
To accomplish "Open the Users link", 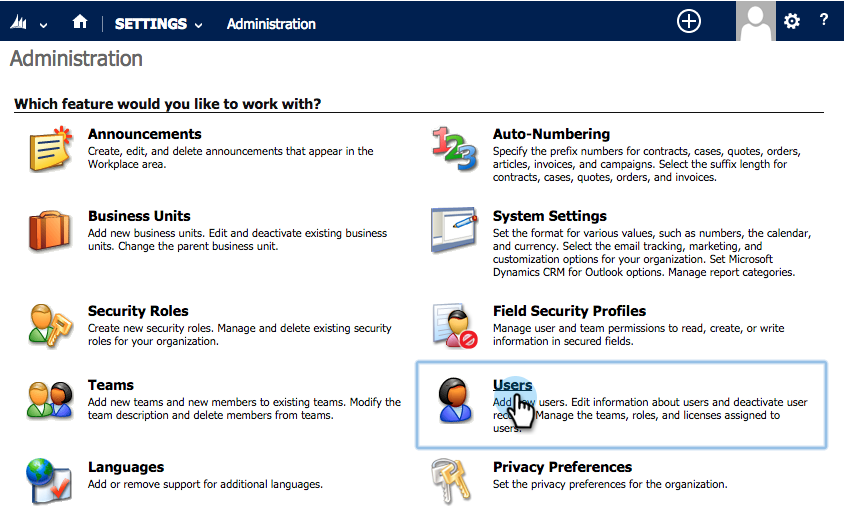I will tap(512, 385).
